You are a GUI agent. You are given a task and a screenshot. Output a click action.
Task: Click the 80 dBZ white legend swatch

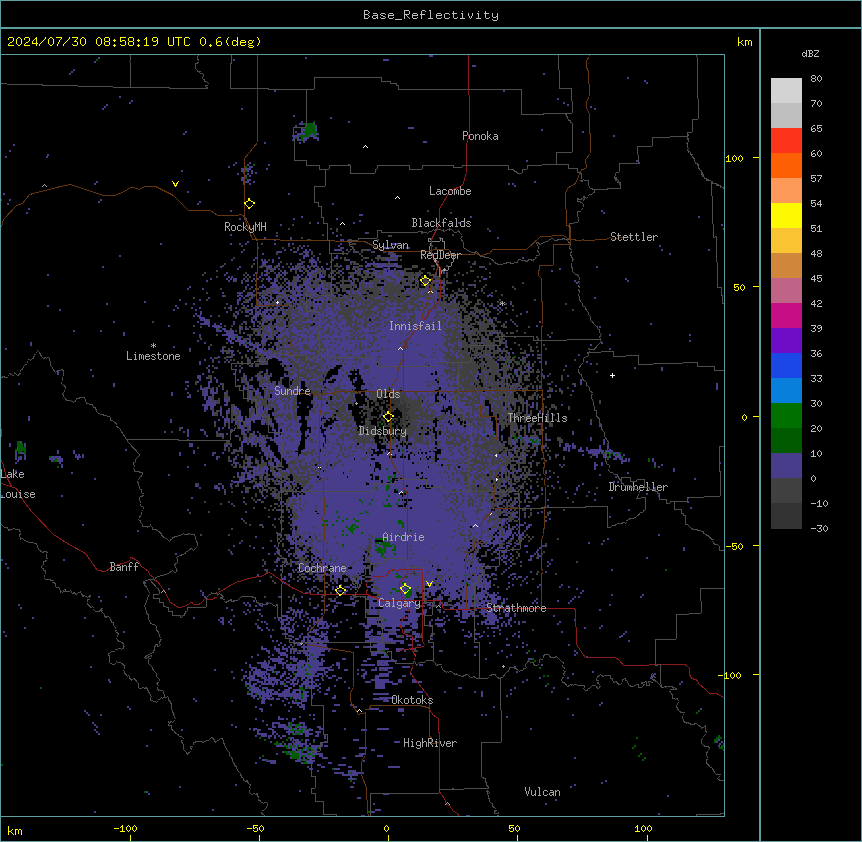[786, 91]
